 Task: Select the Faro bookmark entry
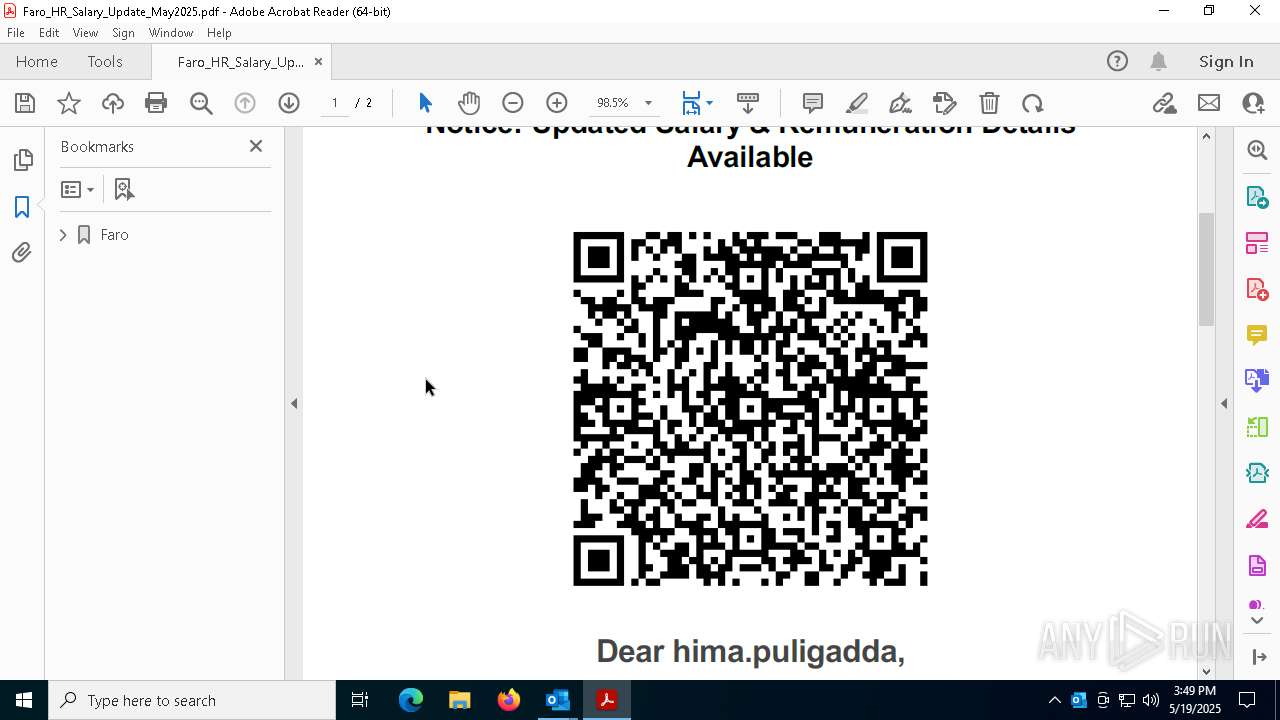tap(114, 235)
